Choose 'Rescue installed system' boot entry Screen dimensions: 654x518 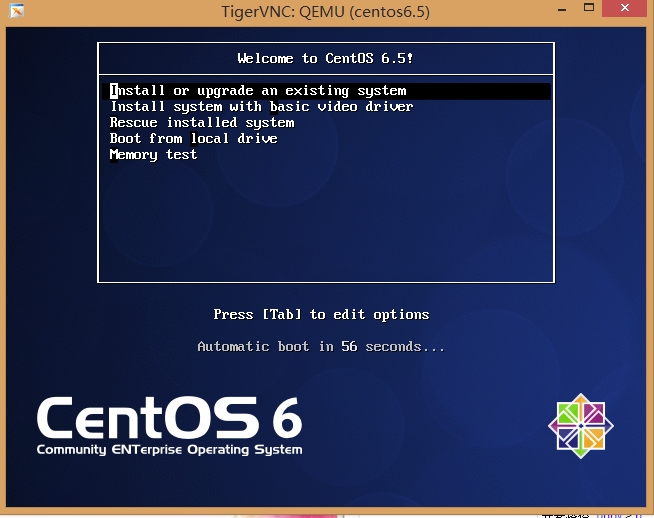[x=202, y=123]
